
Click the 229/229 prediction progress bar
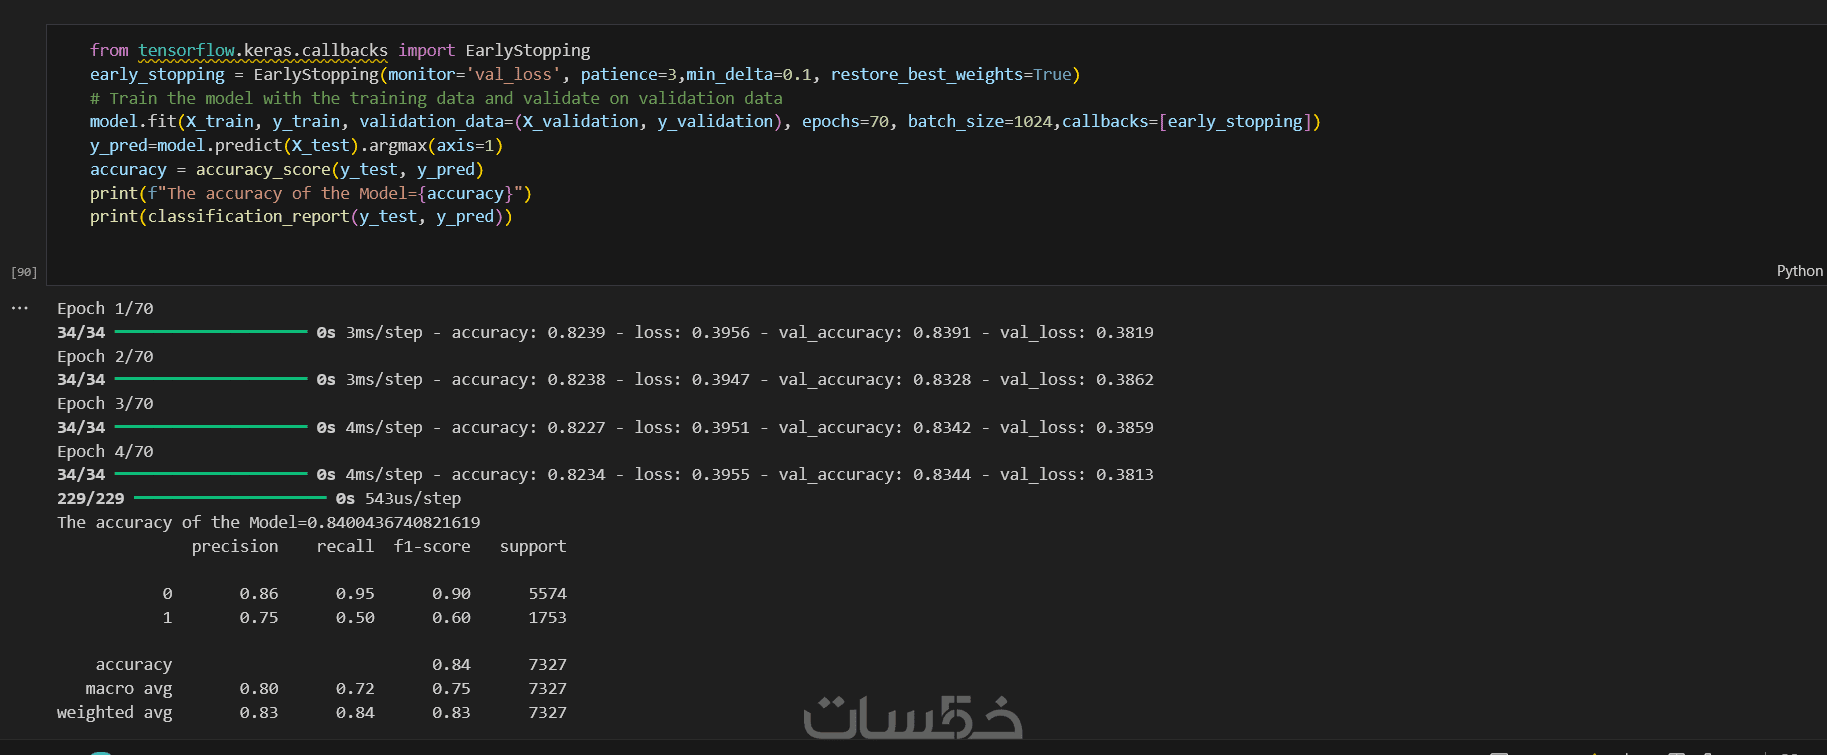click(230, 498)
